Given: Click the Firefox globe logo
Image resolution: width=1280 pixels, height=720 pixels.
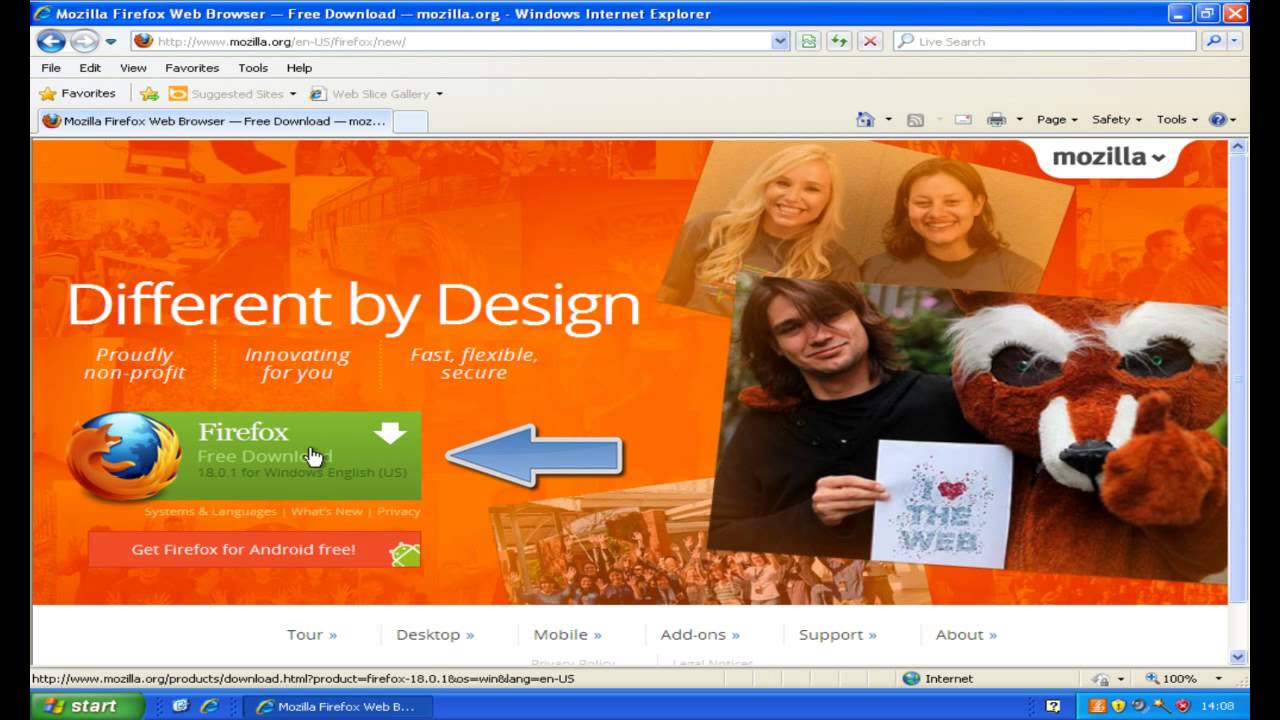Looking at the screenshot, I should tap(124, 455).
